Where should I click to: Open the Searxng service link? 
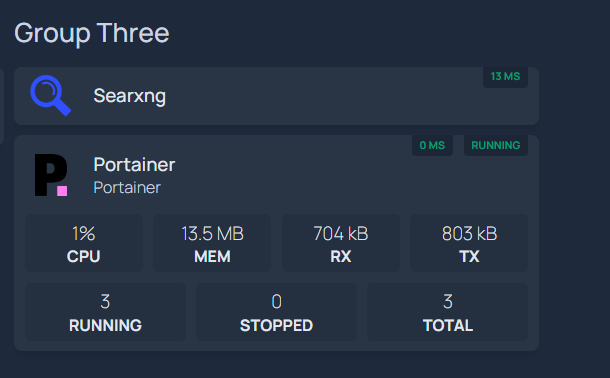point(130,96)
